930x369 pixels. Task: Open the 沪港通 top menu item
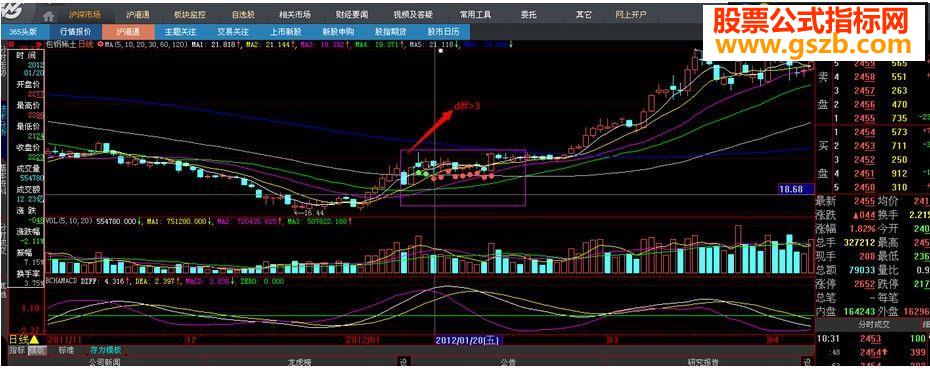pos(138,14)
